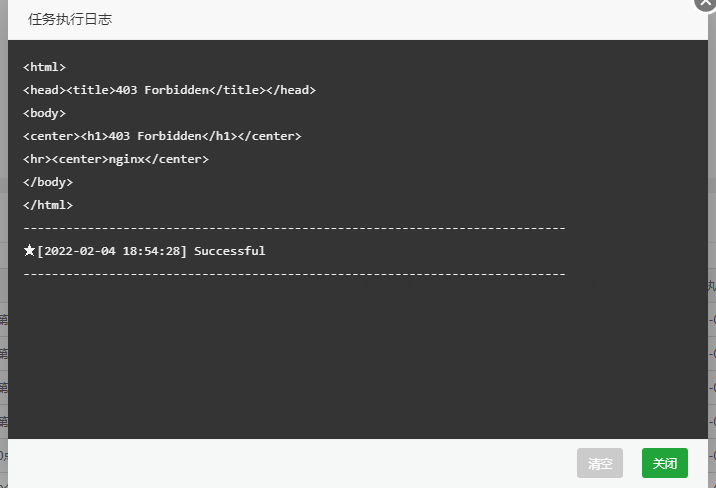Click the star icon before the timestamp
Viewport: 716px width, 488px height.
click(29, 250)
